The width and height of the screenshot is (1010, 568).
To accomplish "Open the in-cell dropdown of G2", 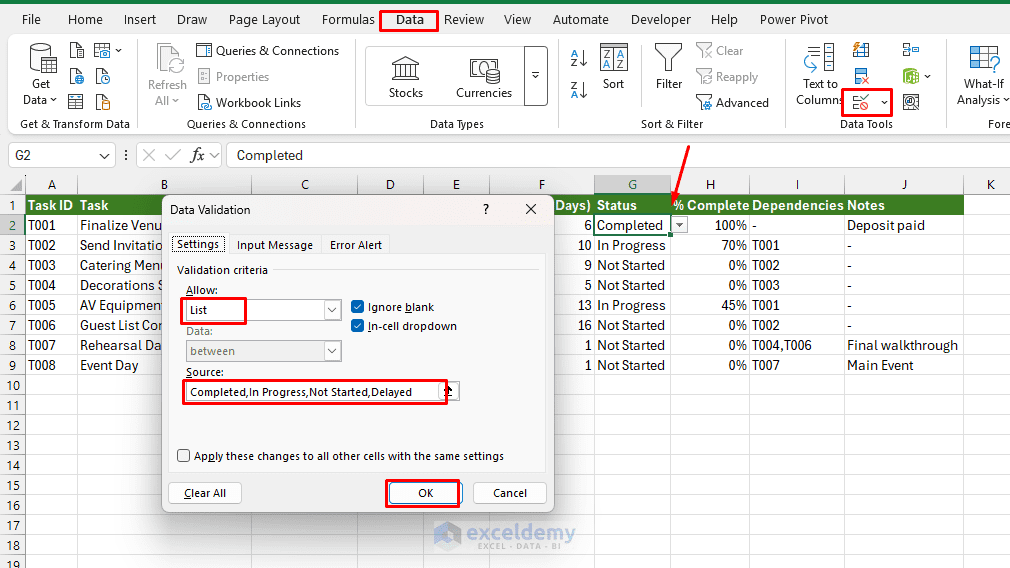I will tap(680, 225).
